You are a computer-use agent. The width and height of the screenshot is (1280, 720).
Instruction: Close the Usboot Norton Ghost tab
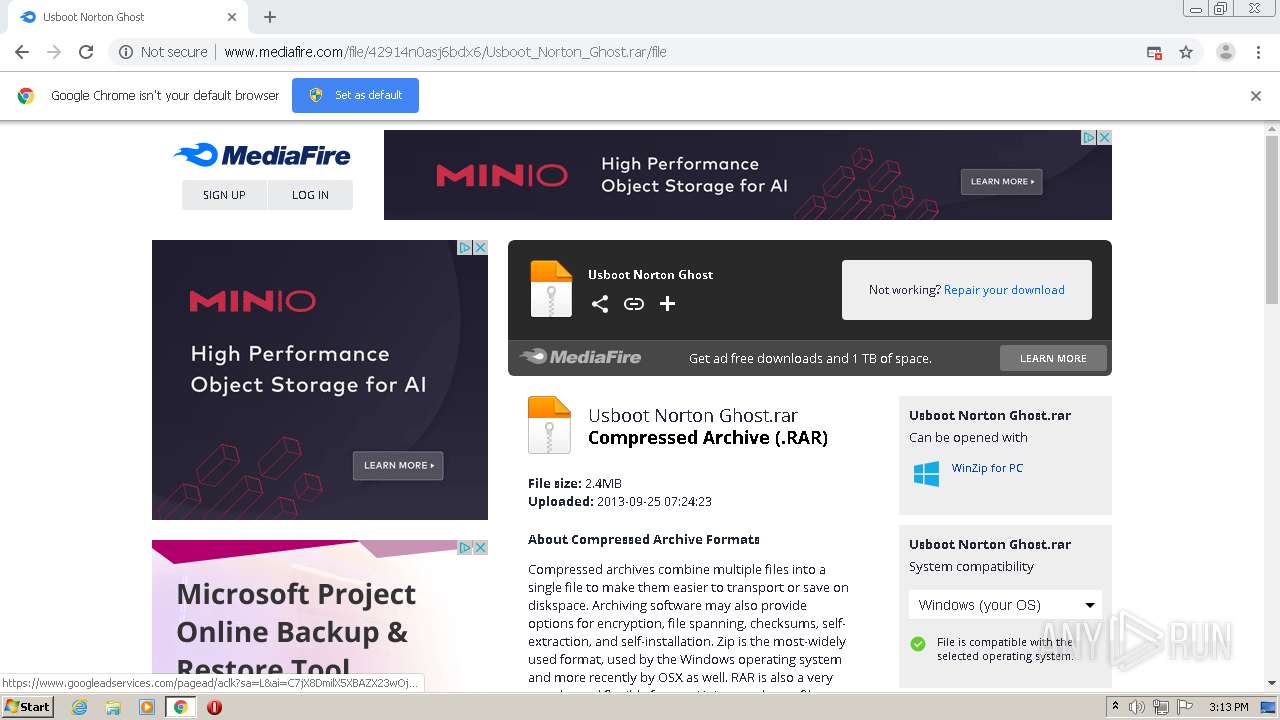click(232, 17)
